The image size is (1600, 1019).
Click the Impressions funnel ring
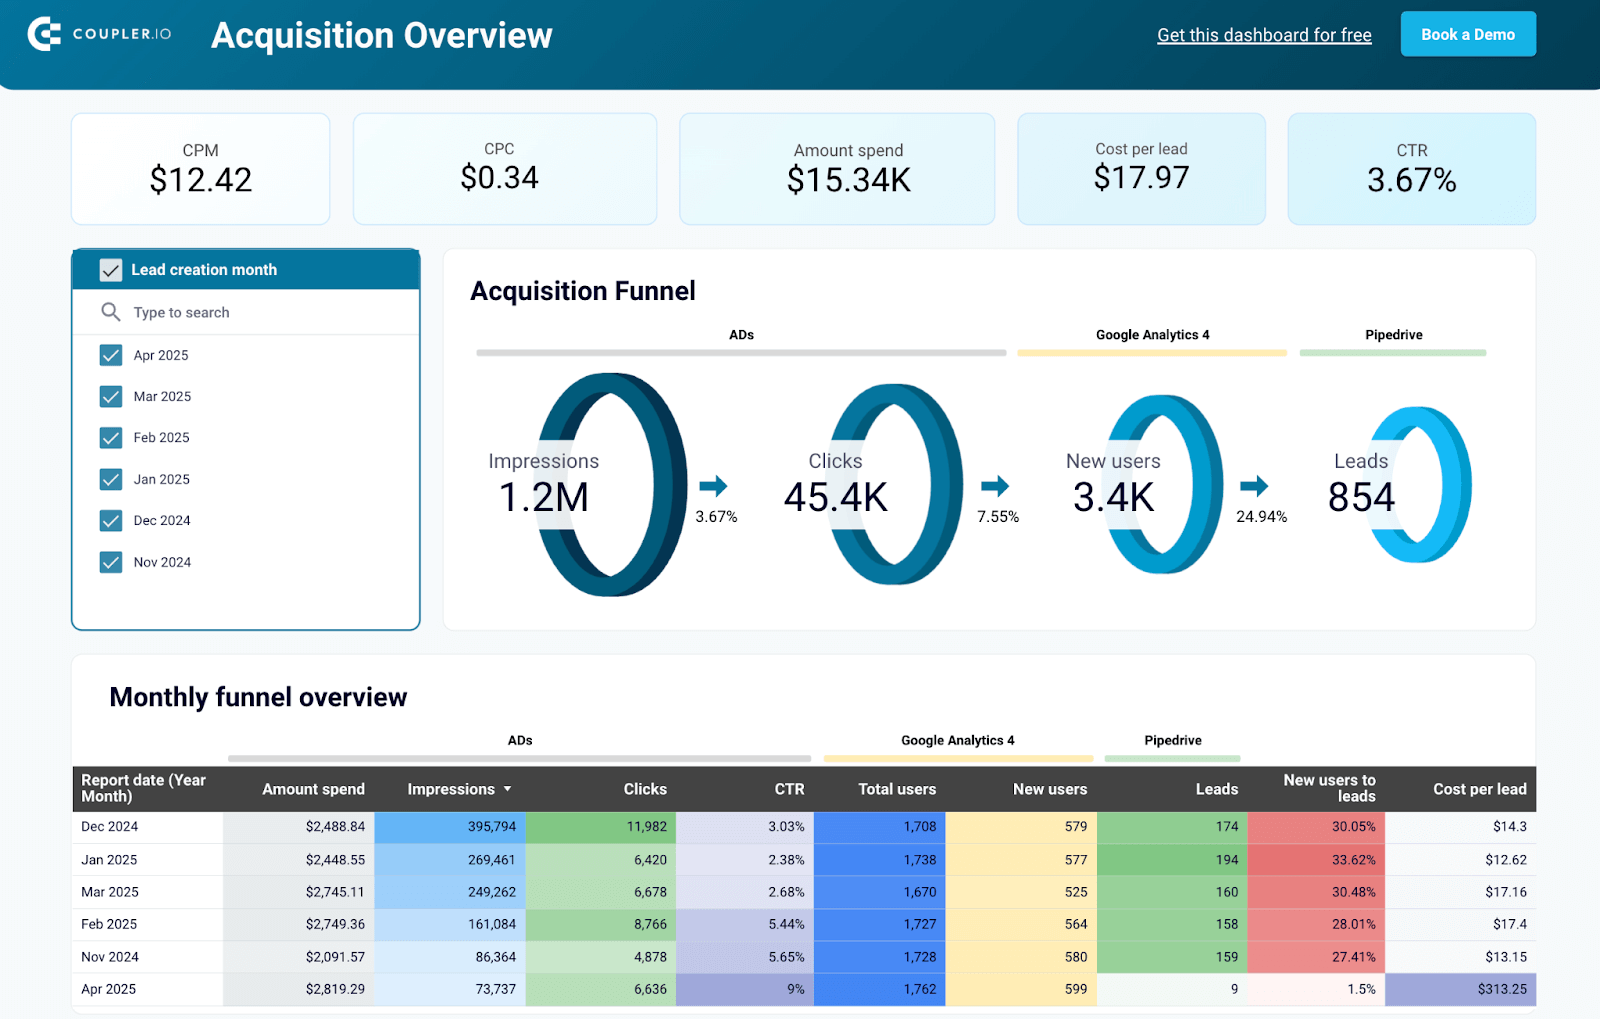click(x=611, y=485)
